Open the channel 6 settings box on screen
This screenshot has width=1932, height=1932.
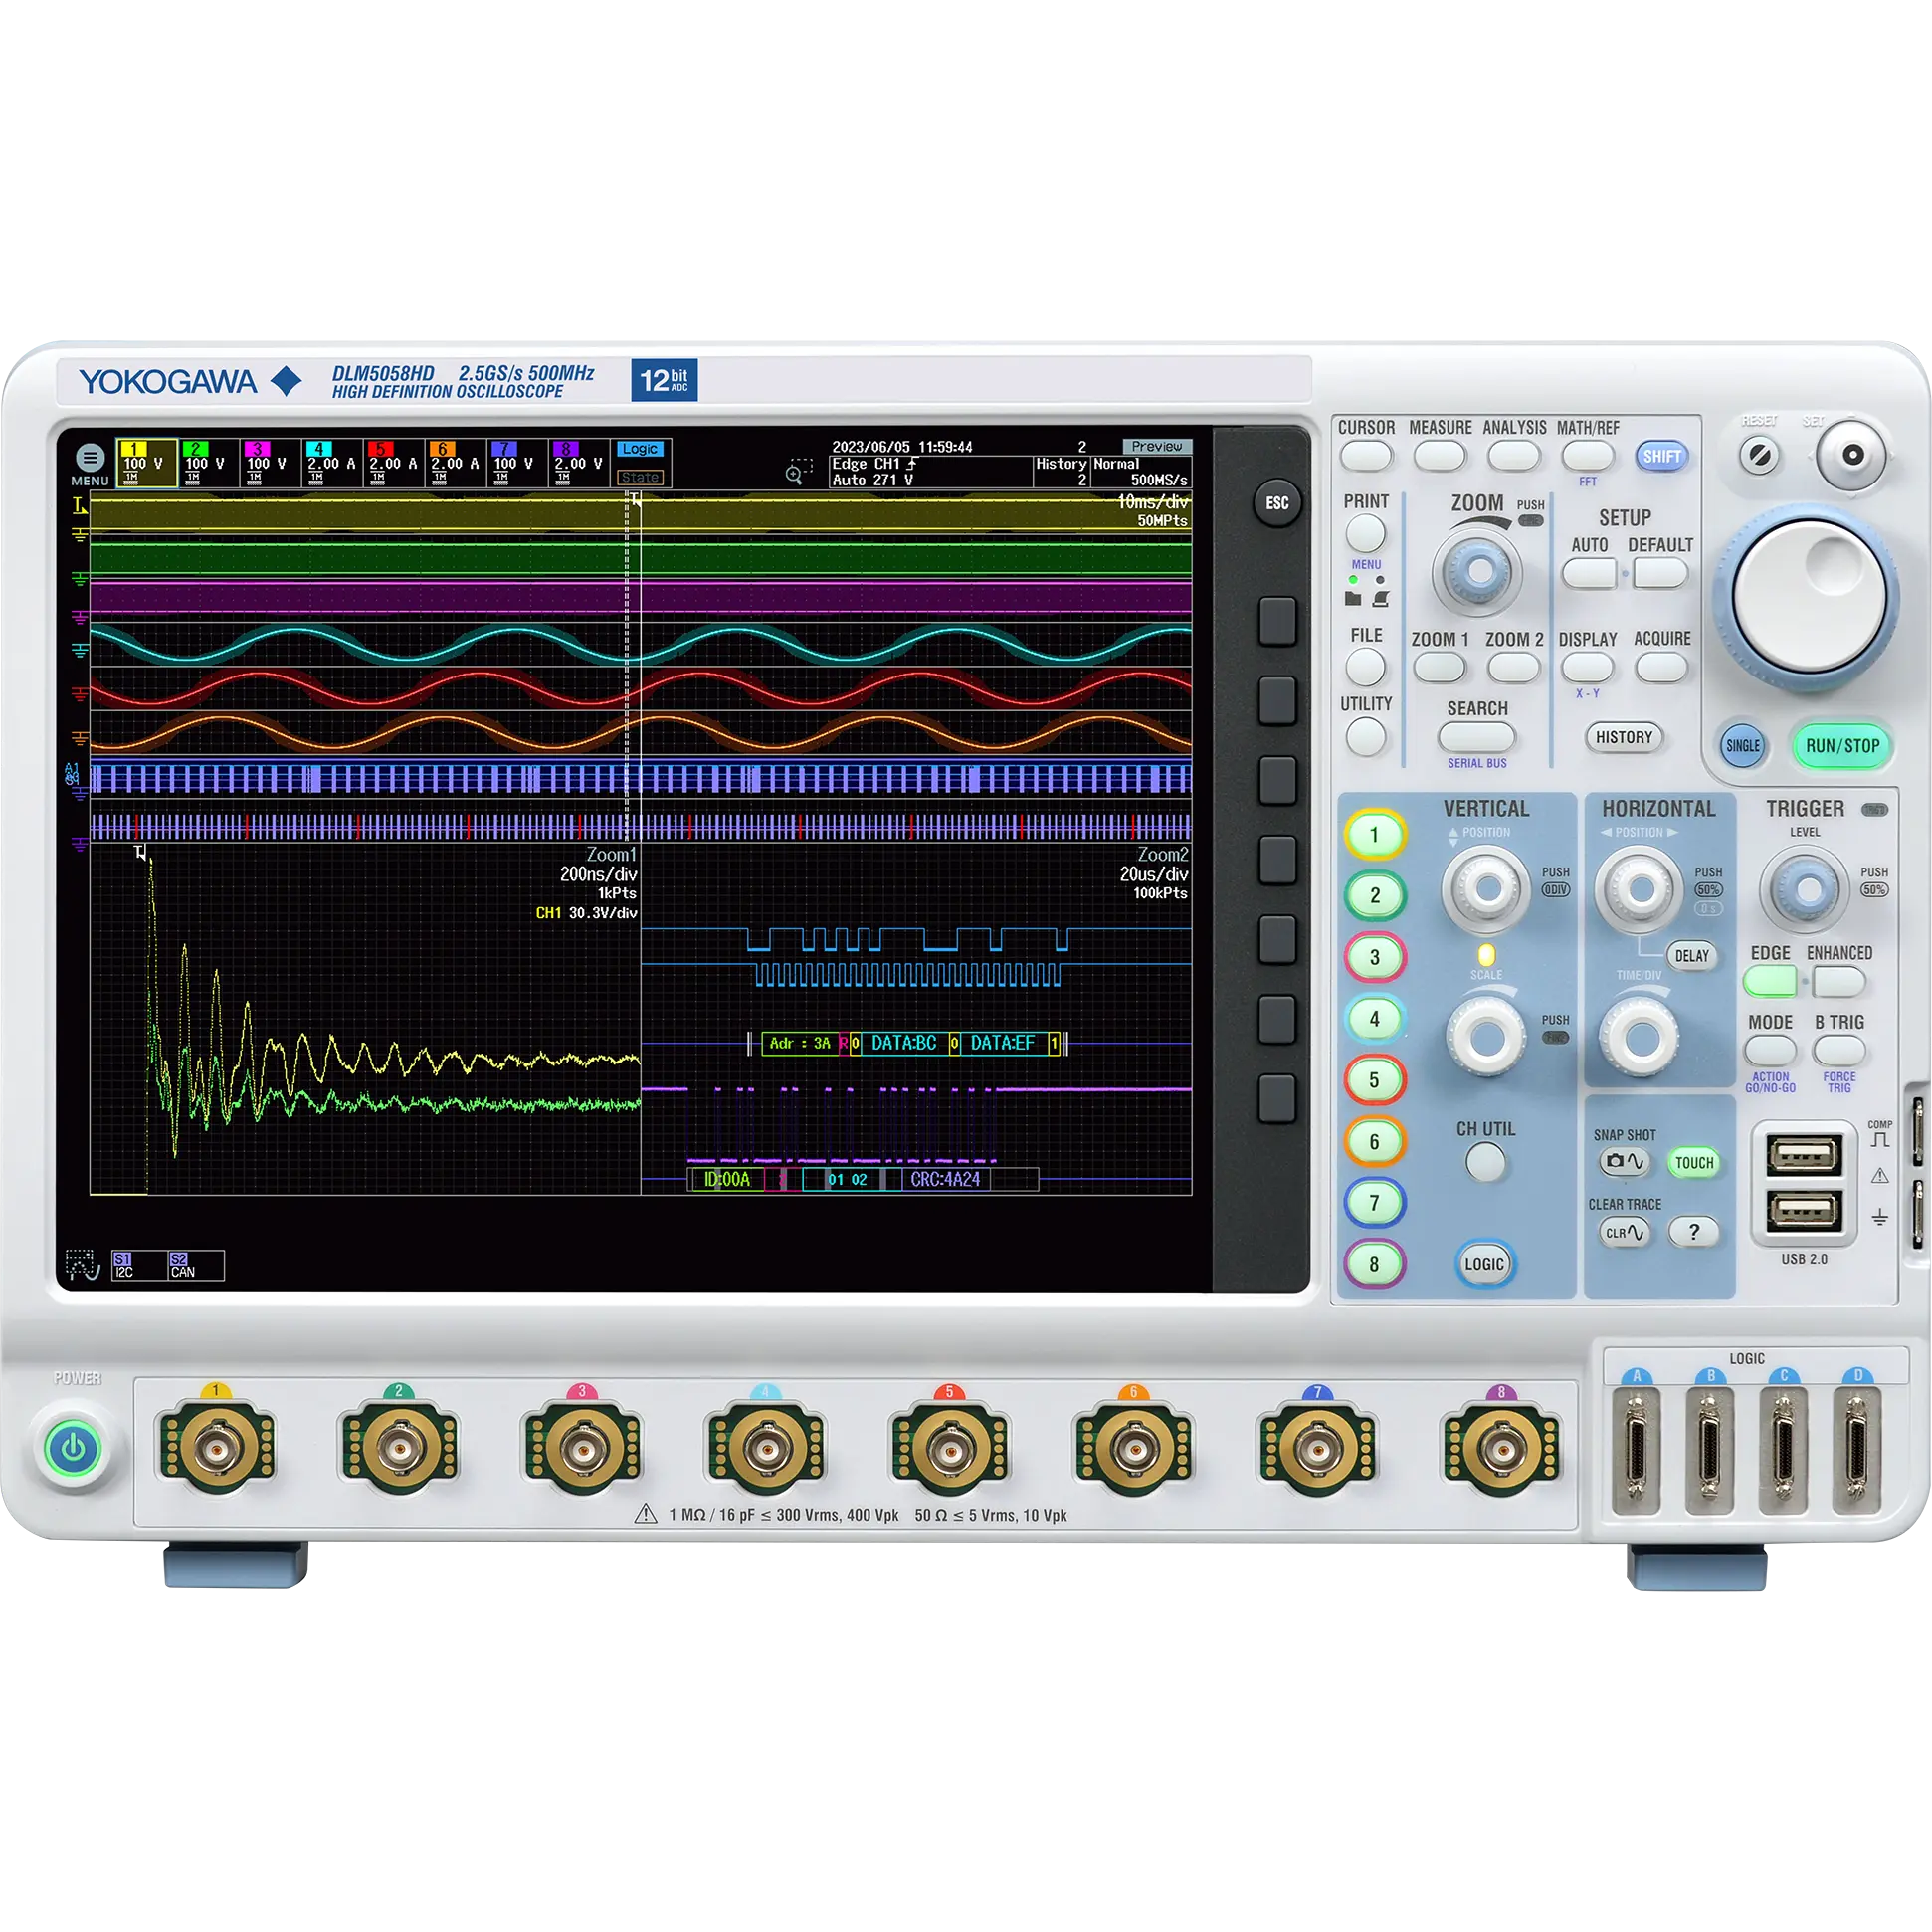pos(456,463)
